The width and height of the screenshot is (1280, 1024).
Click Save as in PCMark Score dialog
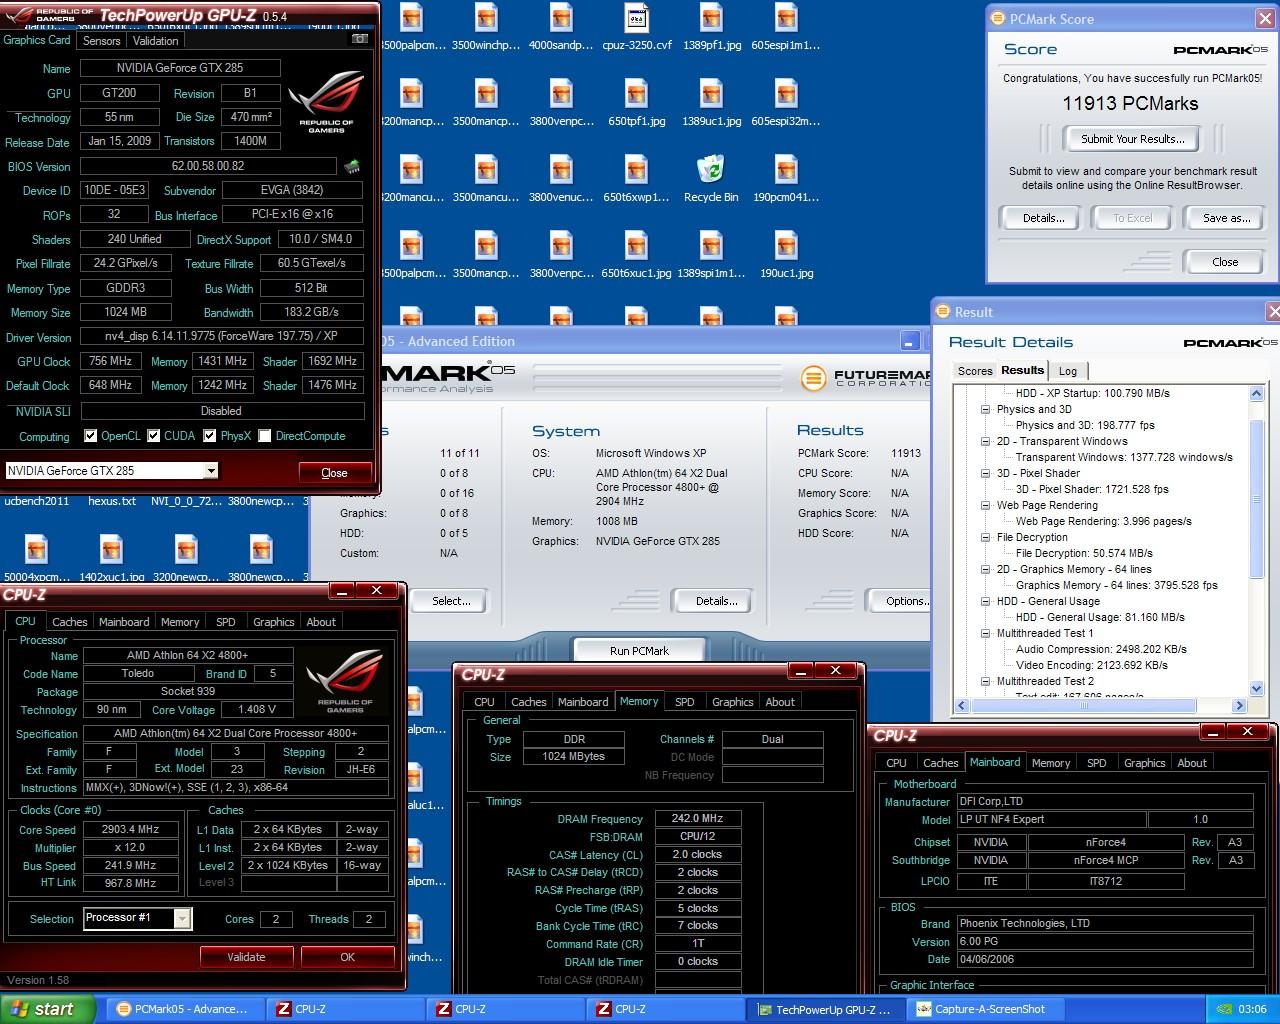pyautogui.click(x=1226, y=218)
